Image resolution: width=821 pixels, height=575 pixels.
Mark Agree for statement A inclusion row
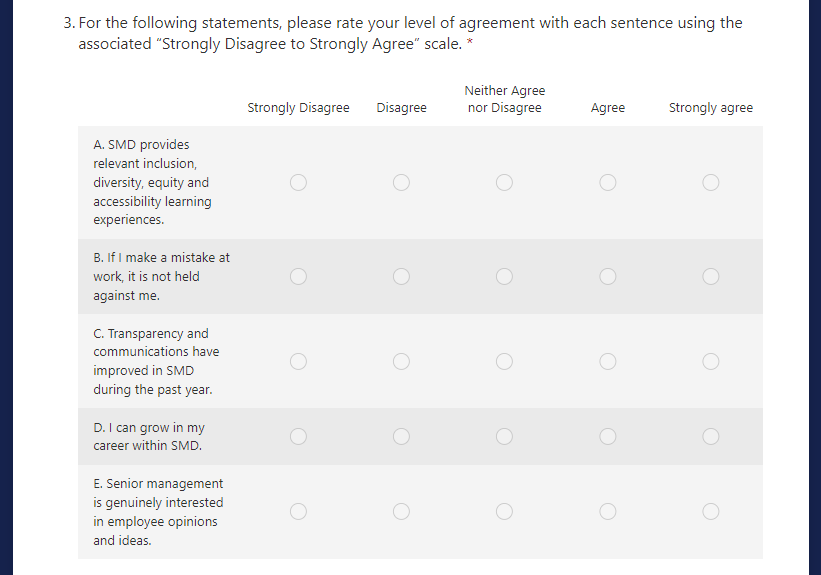607,182
